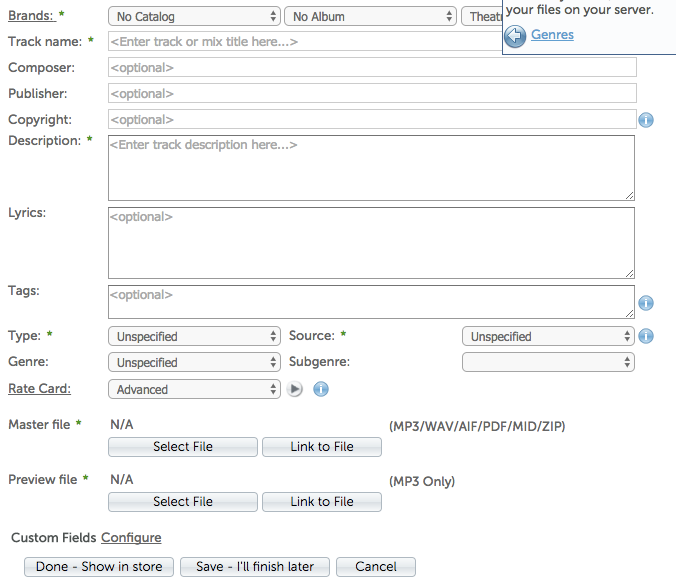This screenshot has width=676, height=587.
Task: Click the info icon beside the Source dropdown
Action: 646,336
